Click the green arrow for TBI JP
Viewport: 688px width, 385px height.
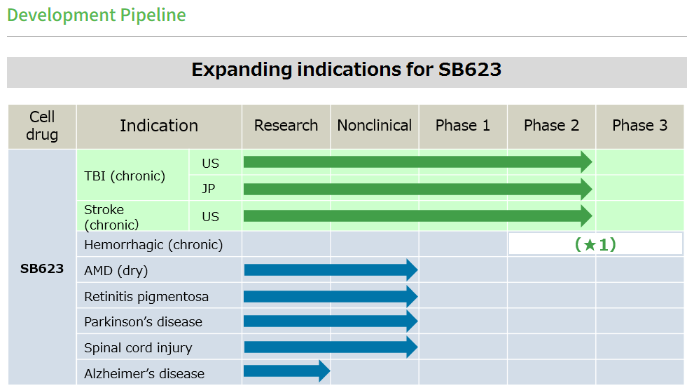(x=418, y=189)
